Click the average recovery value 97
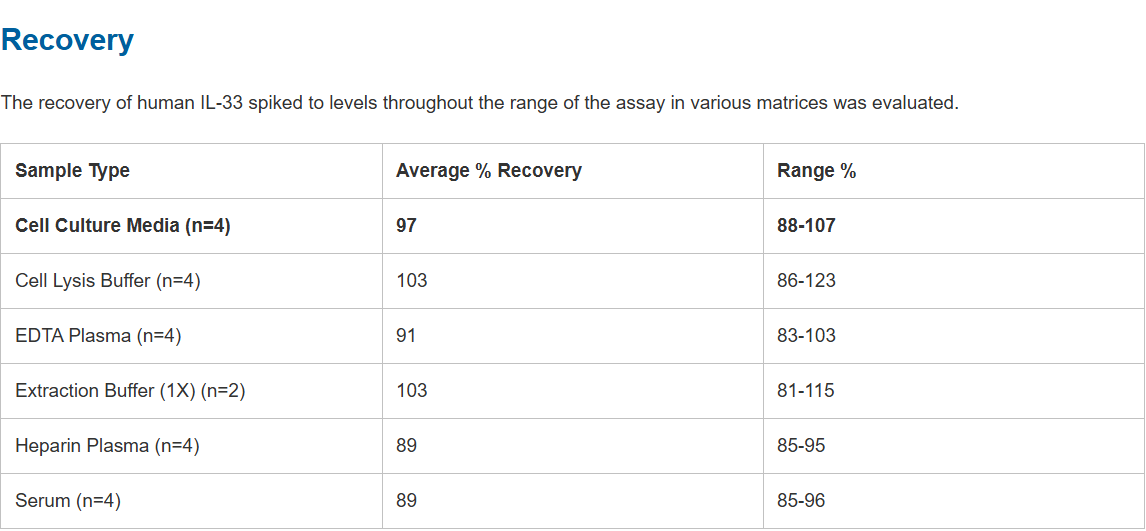This screenshot has width=1146, height=531. click(x=406, y=226)
